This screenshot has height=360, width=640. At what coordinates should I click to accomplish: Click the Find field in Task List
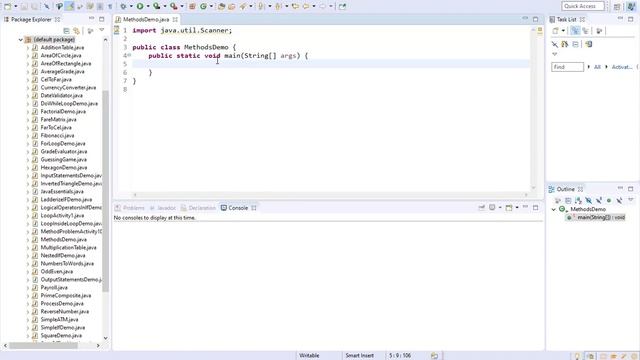(567, 67)
